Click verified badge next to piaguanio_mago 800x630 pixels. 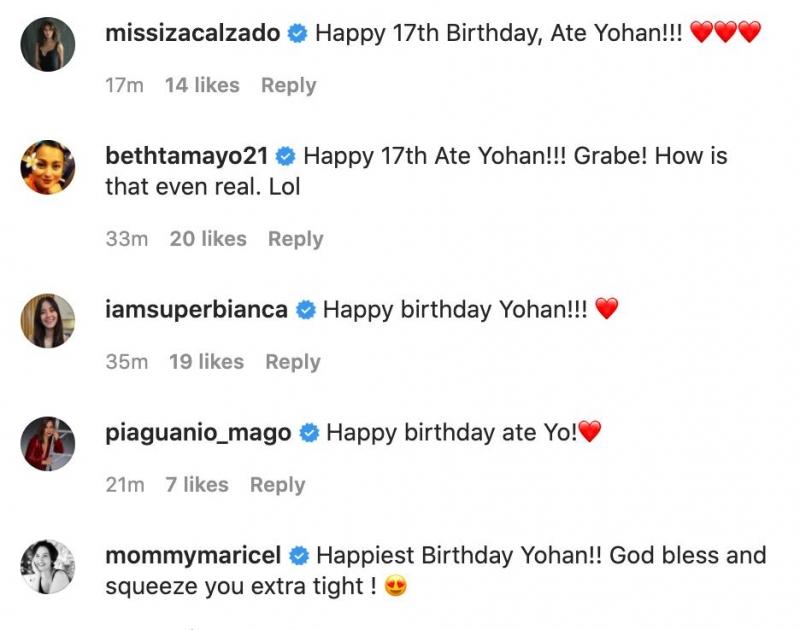pos(309,433)
